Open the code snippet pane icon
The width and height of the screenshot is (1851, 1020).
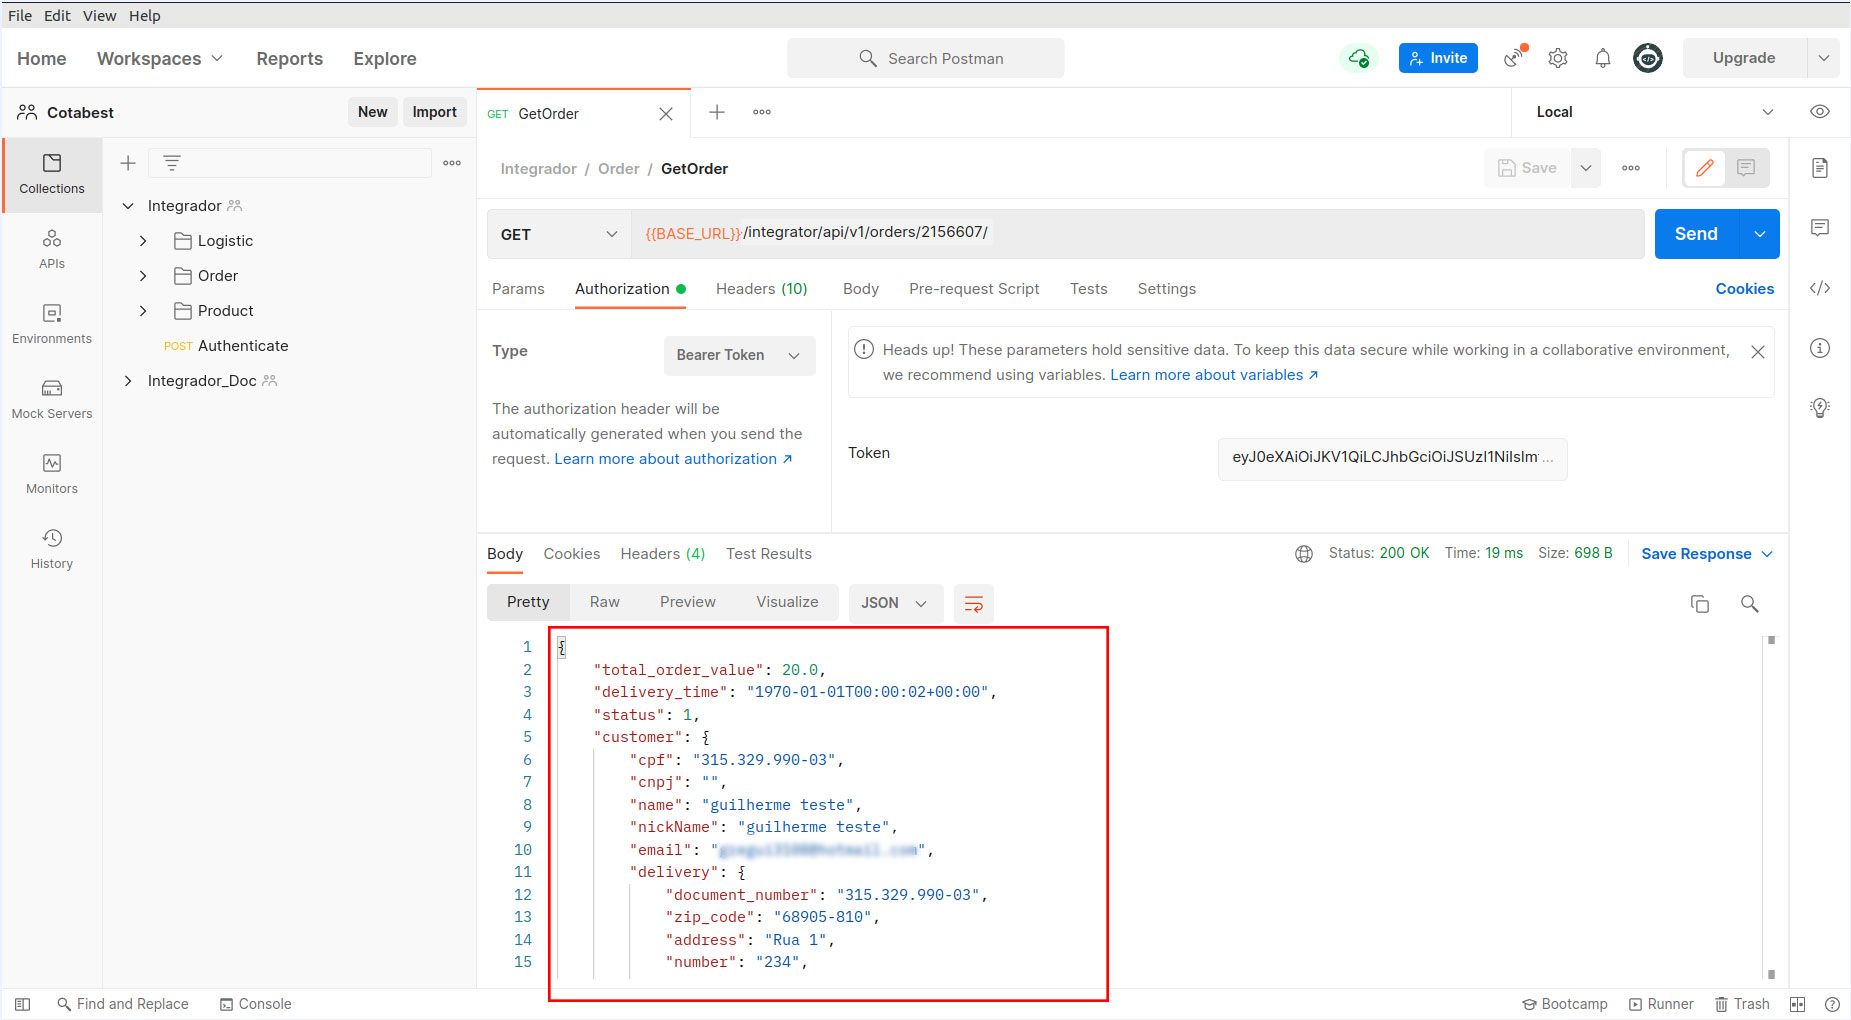[x=1819, y=288]
